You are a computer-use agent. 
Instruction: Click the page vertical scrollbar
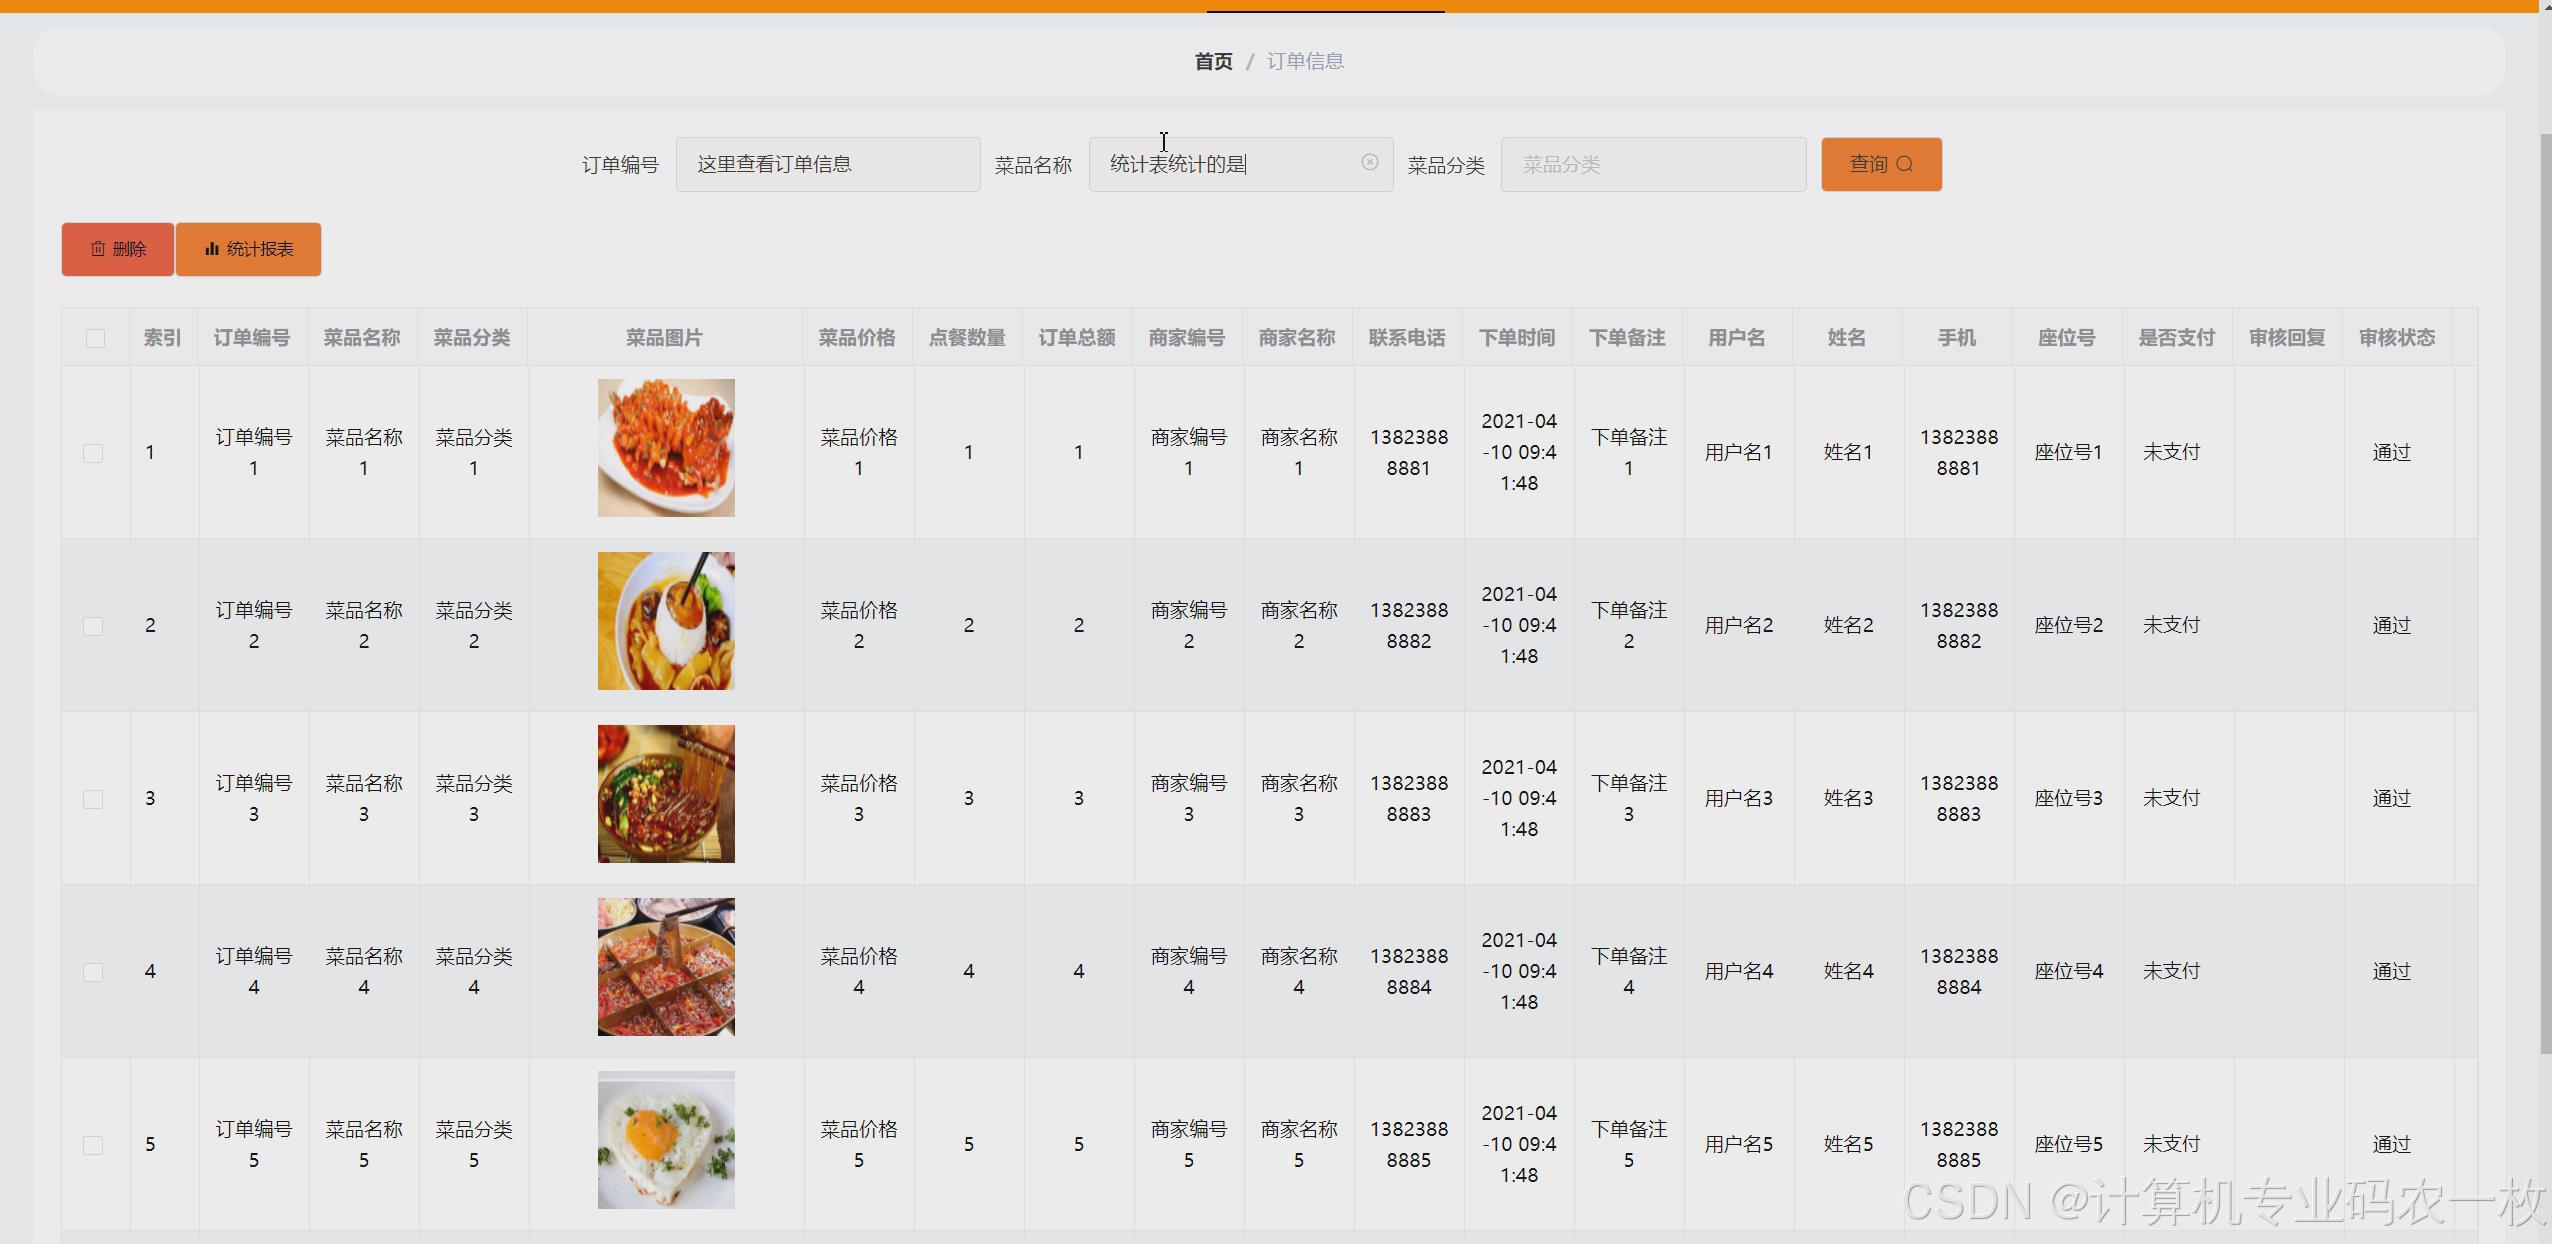(2545, 590)
